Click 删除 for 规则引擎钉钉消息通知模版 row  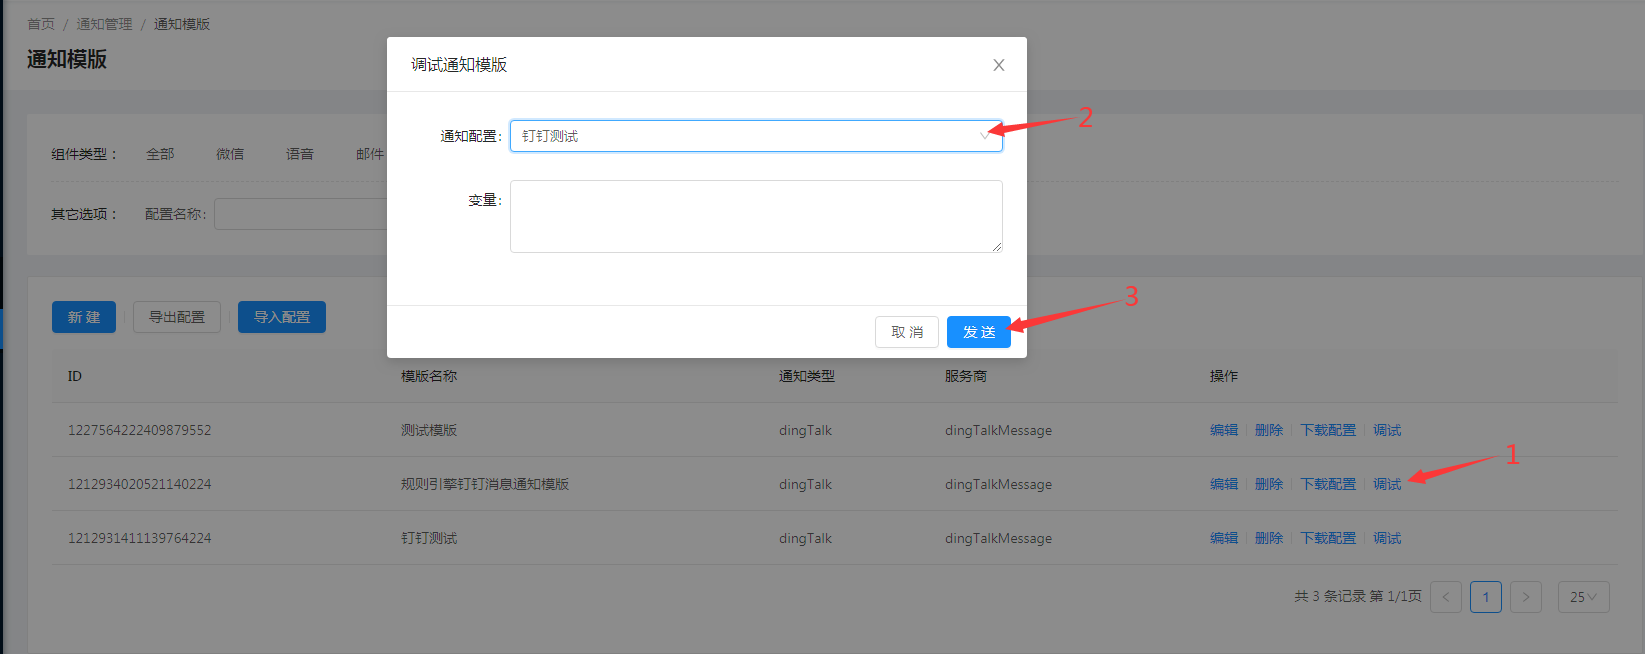click(x=1268, y=484)
